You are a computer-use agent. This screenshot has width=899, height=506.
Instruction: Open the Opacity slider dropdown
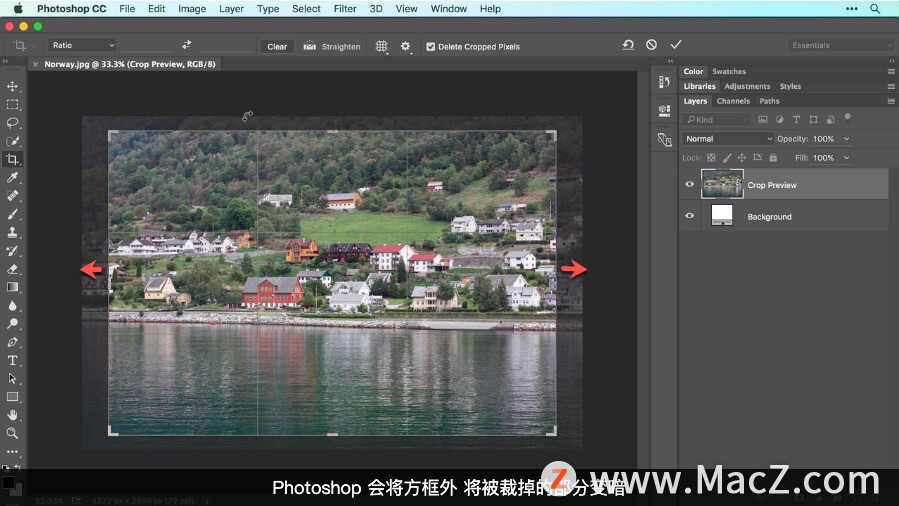click(x=846, y=139)
